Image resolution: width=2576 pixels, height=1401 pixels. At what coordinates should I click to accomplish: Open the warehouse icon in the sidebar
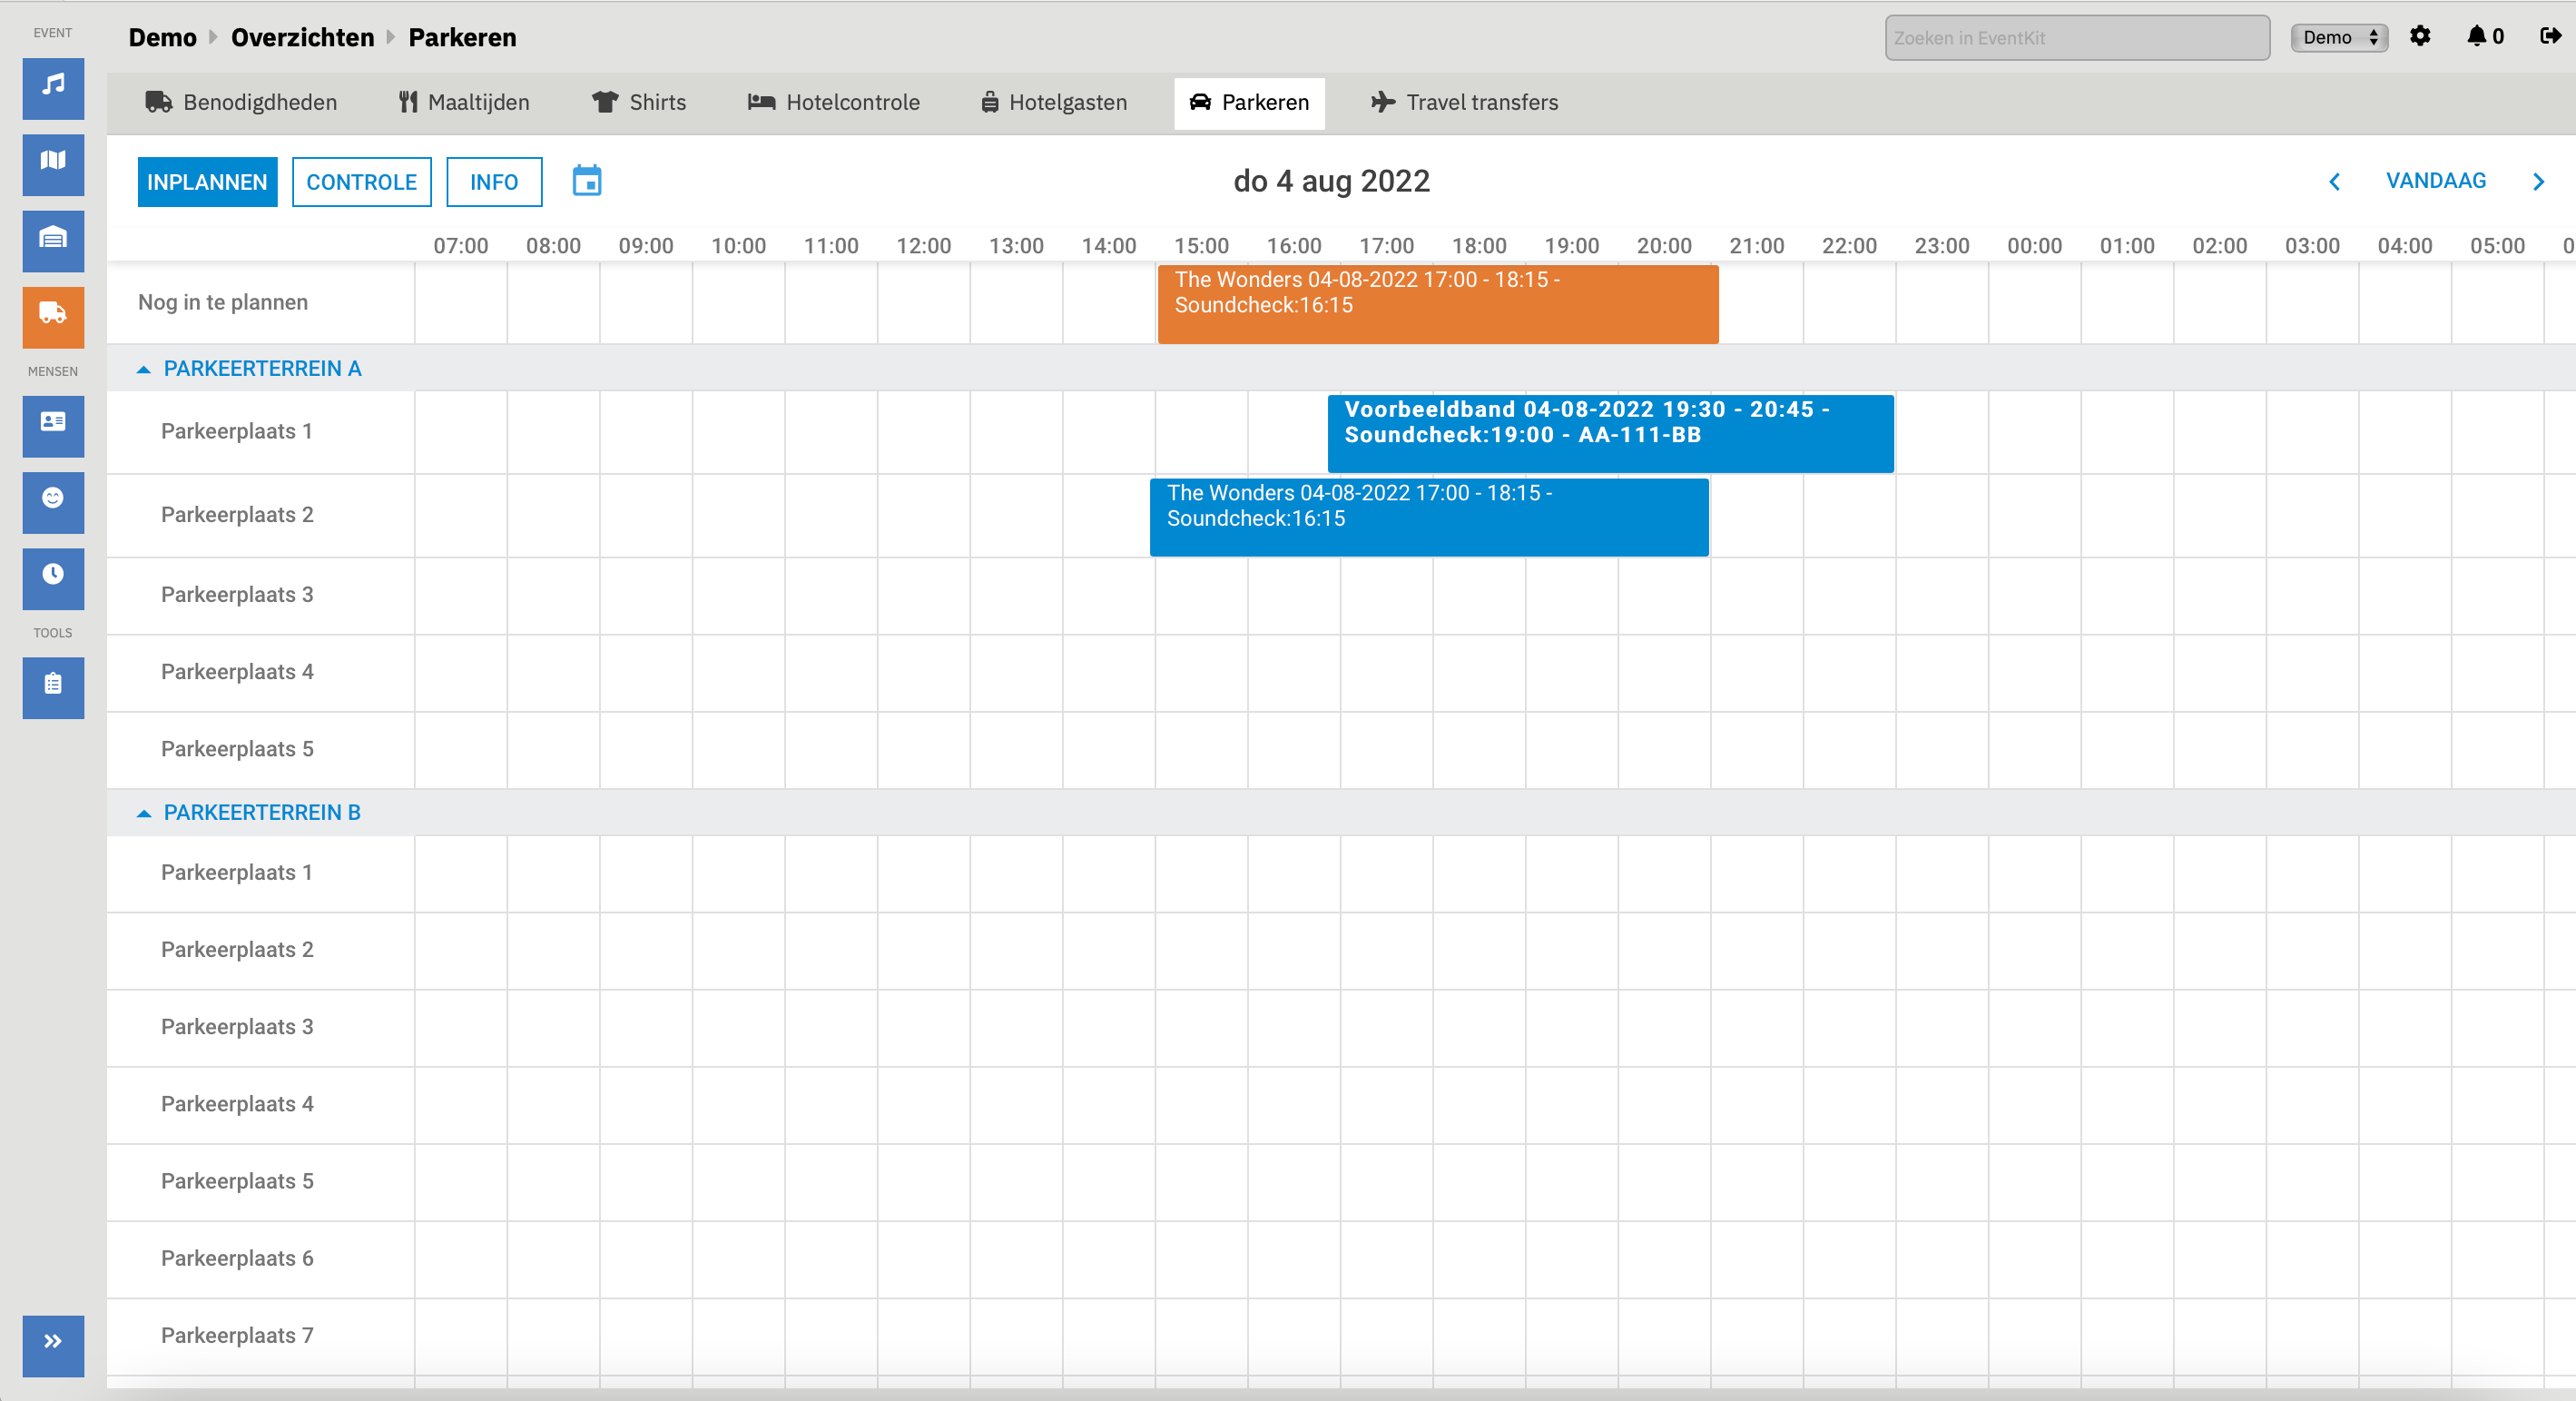[x=53, y=240]
